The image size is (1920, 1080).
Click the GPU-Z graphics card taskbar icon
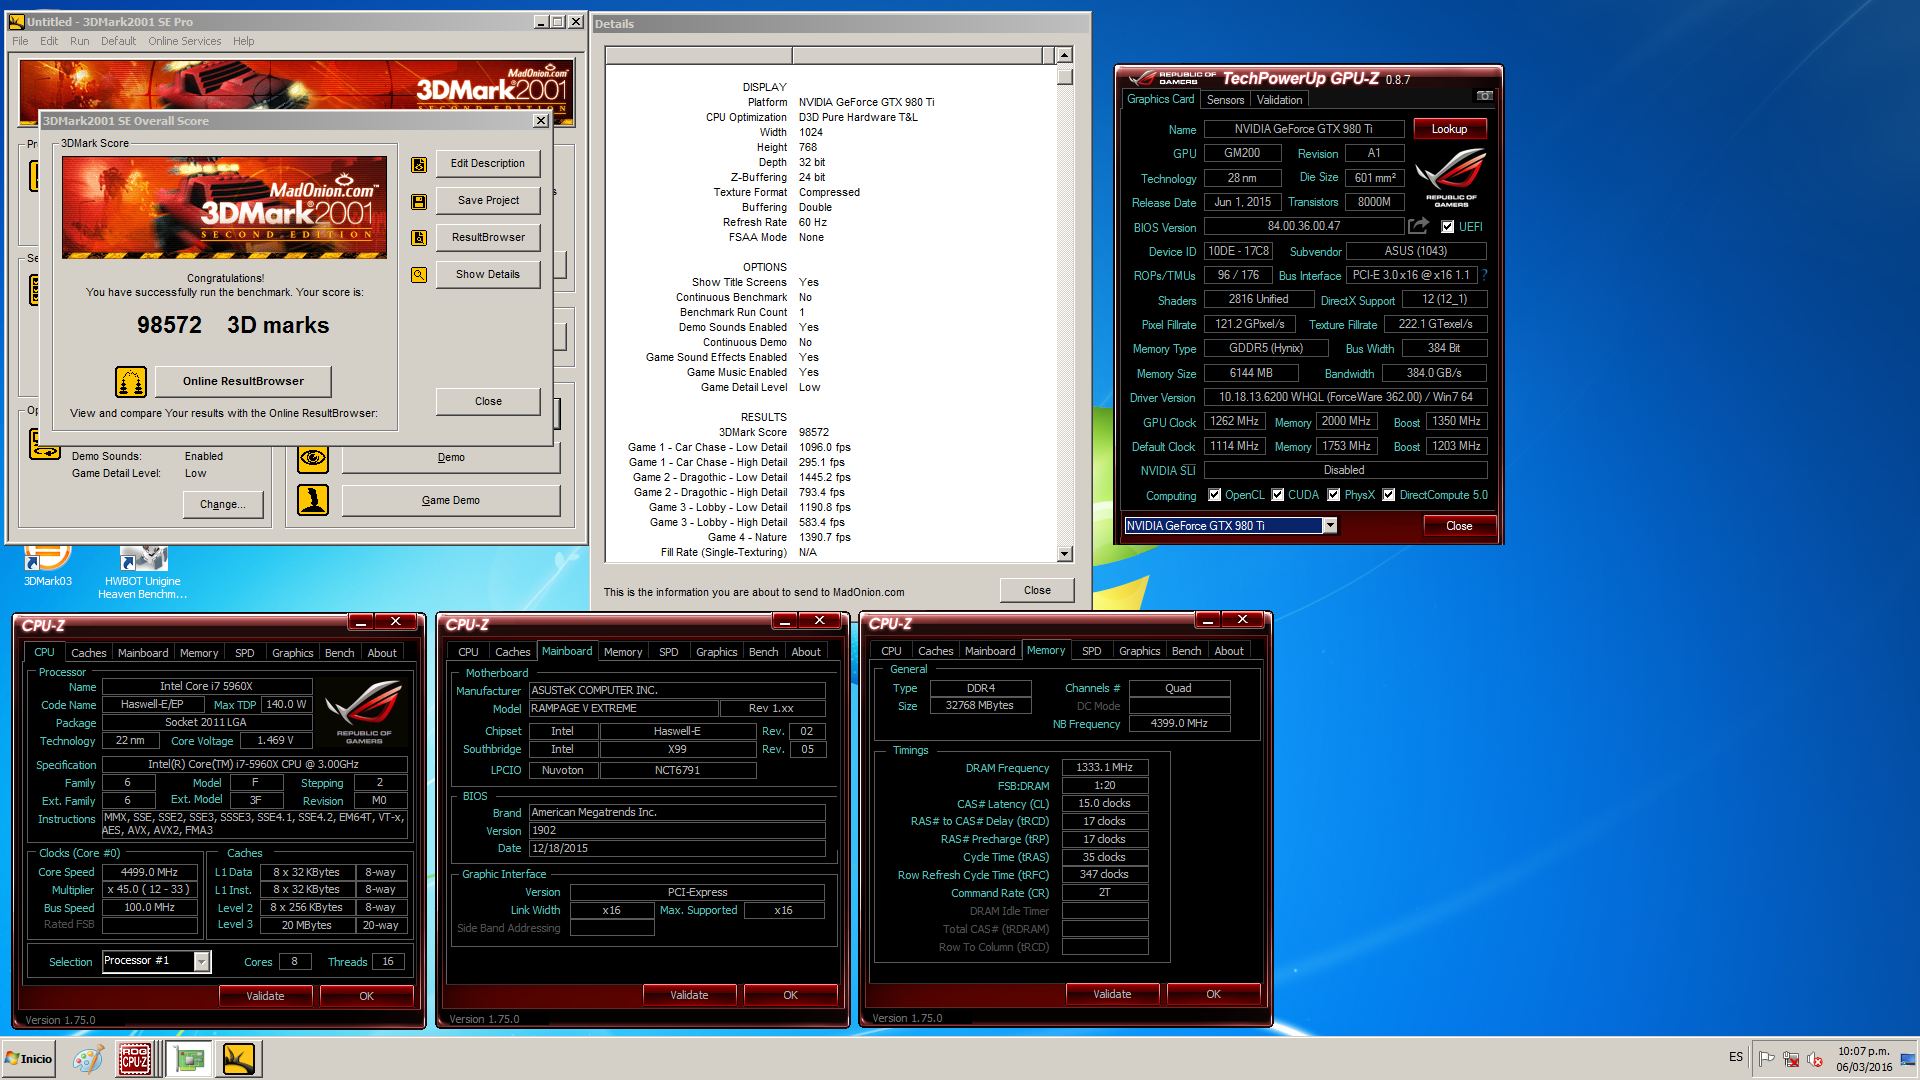188,1059
